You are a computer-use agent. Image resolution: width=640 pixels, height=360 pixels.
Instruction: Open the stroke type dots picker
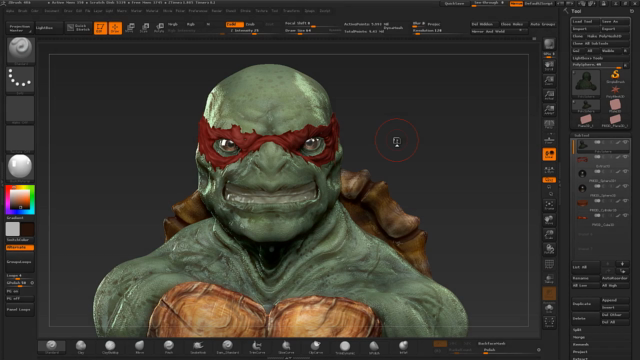(x=20, y=80)
